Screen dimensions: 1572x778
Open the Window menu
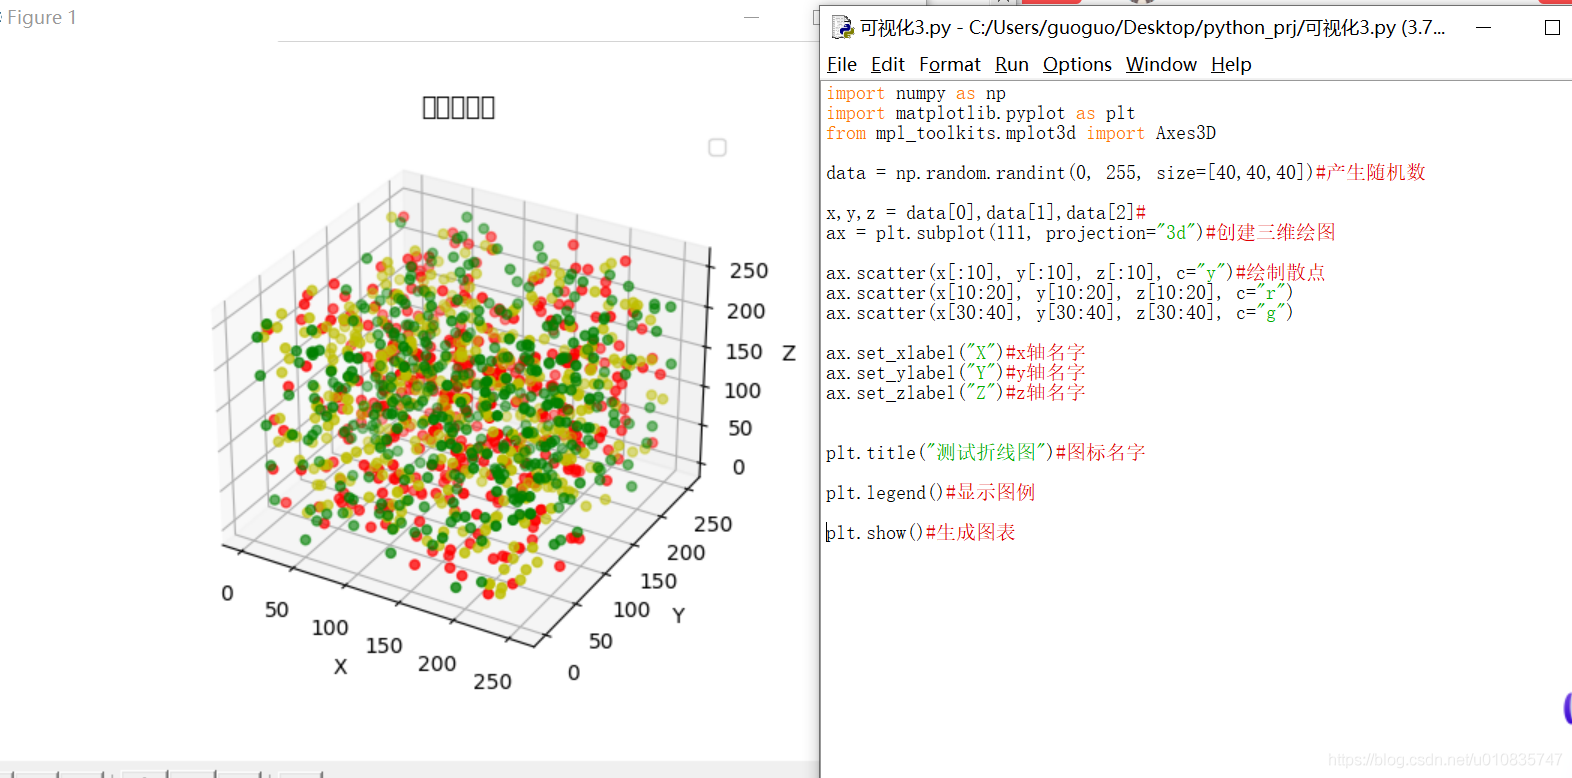click(1161, 64)
